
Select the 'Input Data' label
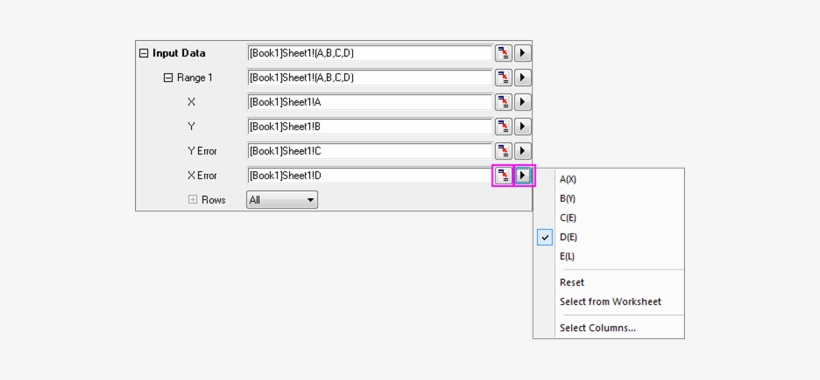(x=179, y=53)
